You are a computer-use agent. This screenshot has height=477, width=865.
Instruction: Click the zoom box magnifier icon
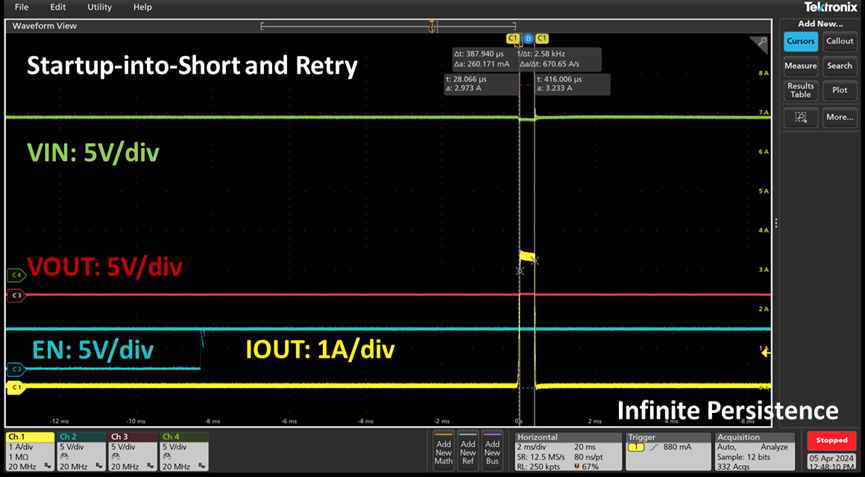(x=800, y=117)
